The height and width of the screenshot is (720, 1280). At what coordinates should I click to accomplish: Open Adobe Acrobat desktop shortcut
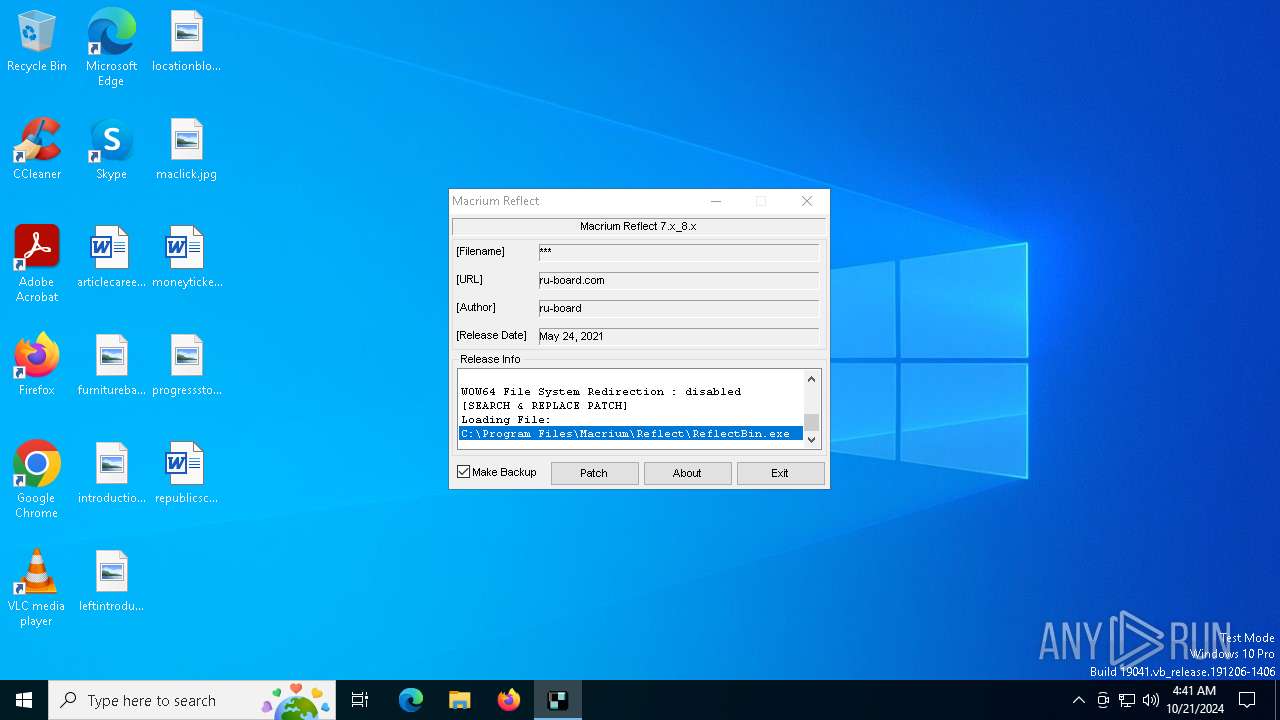click(37, 264)
